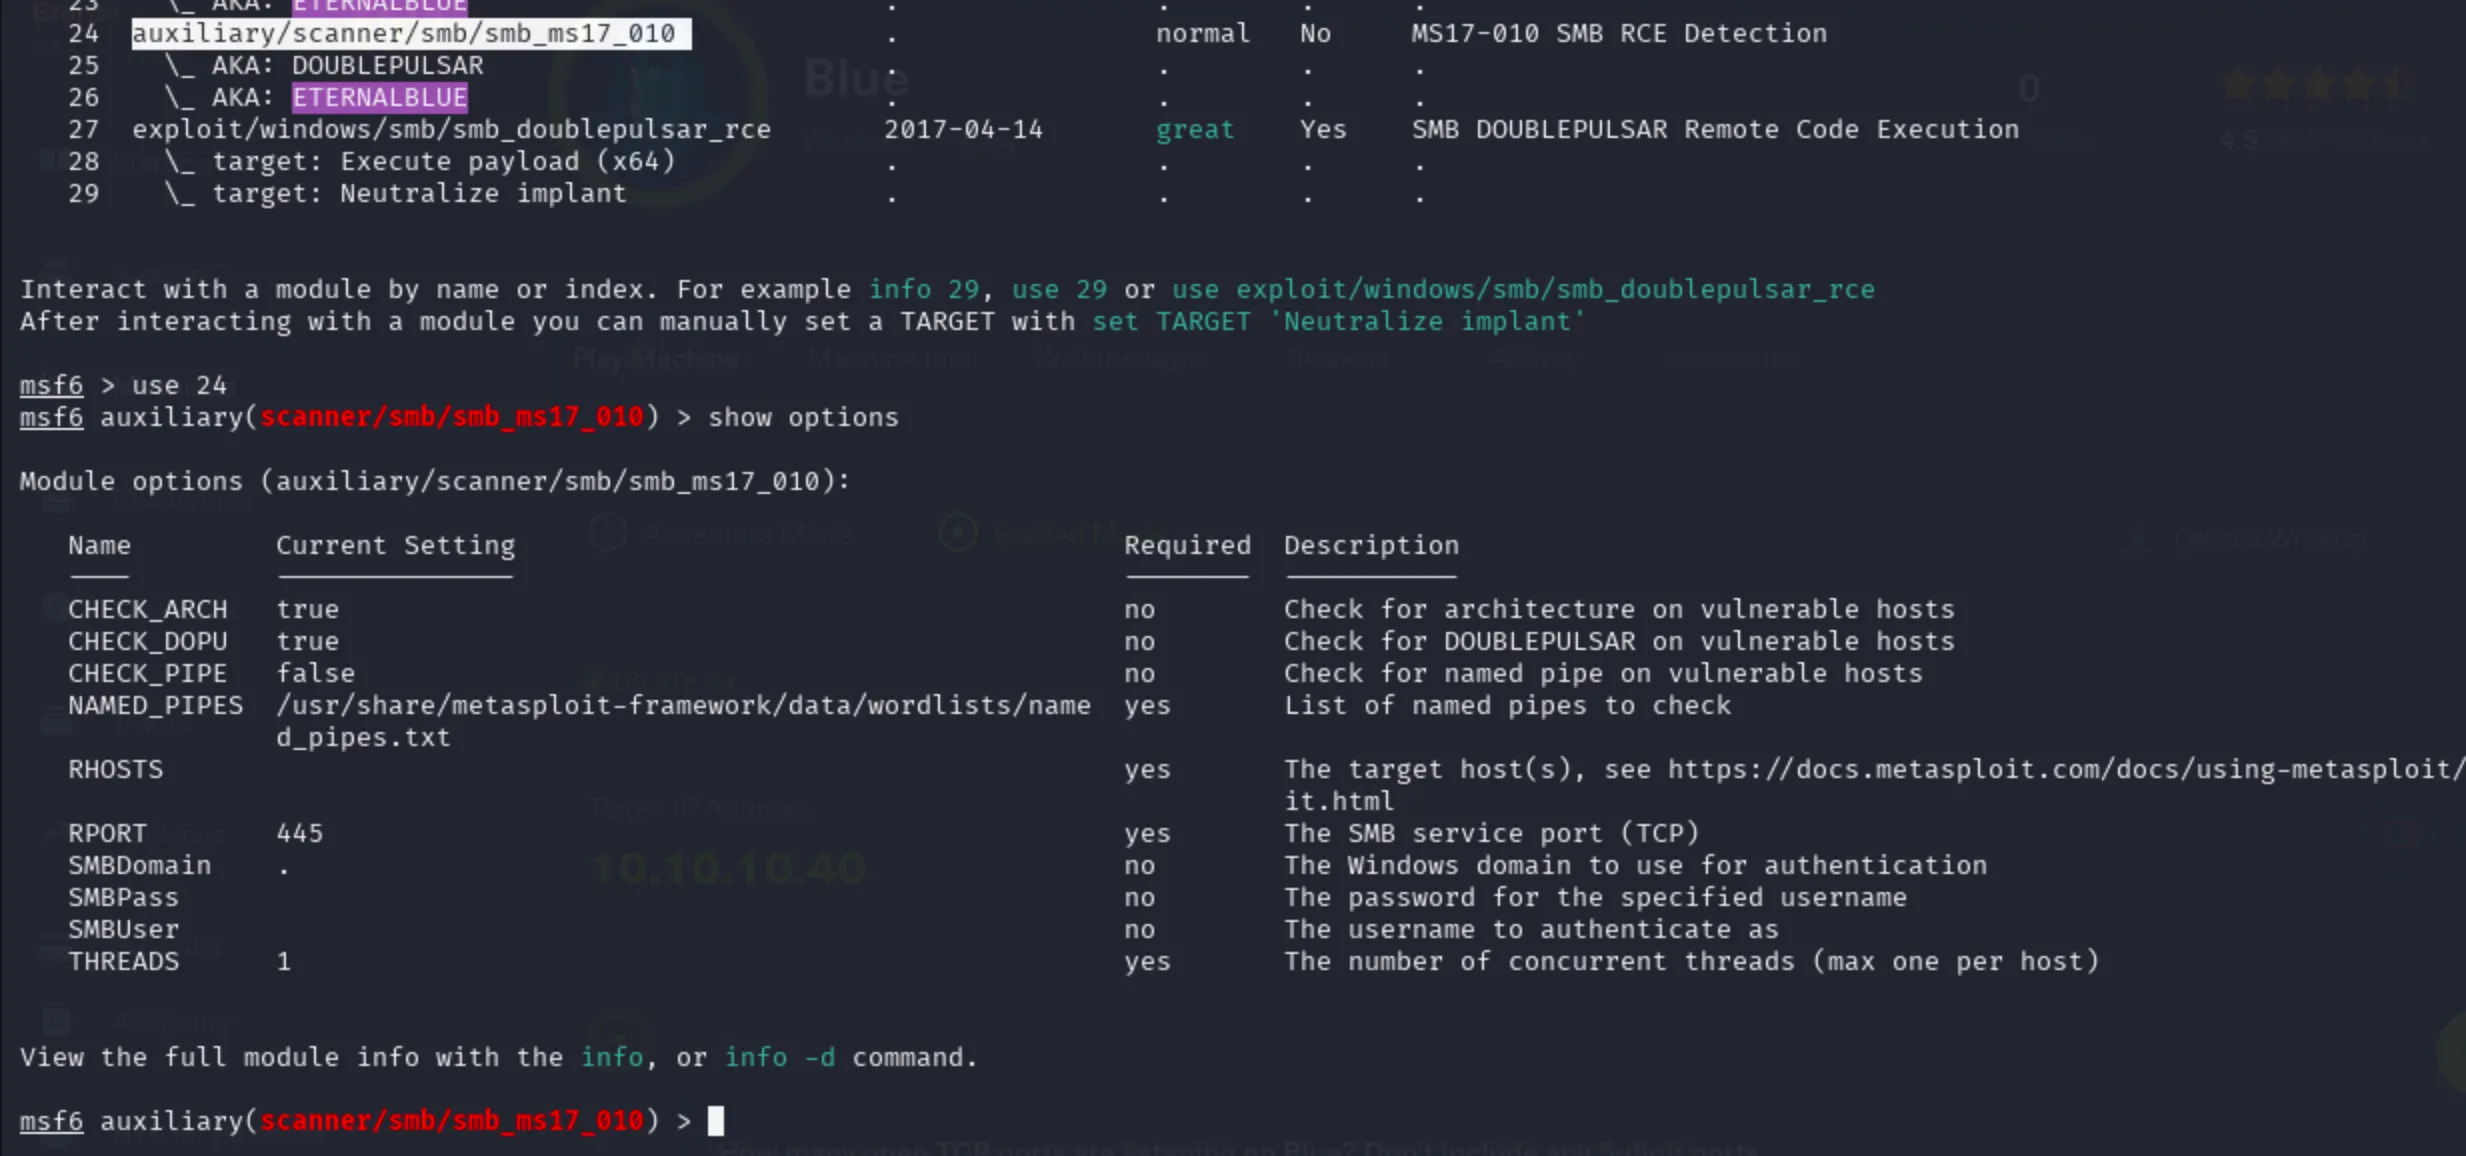Click the wrapped 'd_pipes.txt' filename

363,738
